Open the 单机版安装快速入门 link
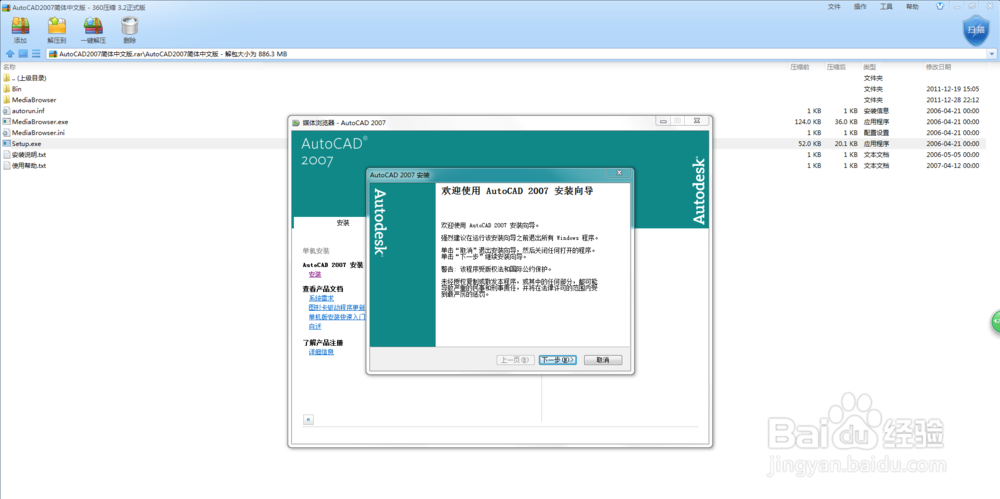The width and height of the screenshot is (1000, 499). [337, 317]
